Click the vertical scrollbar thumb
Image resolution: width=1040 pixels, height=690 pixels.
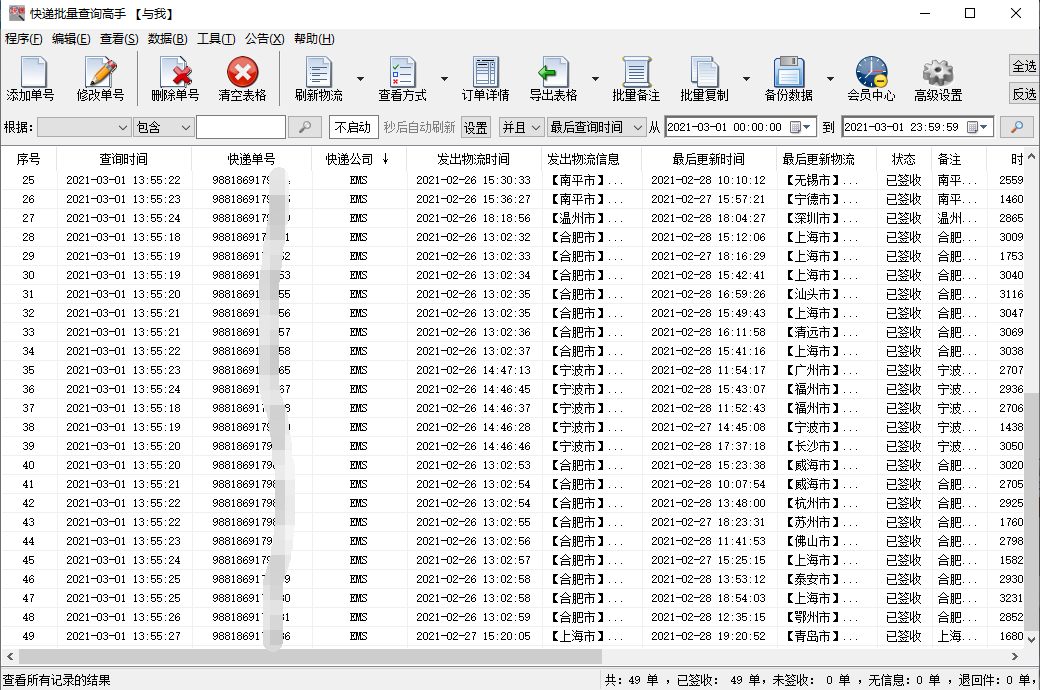1031,511
